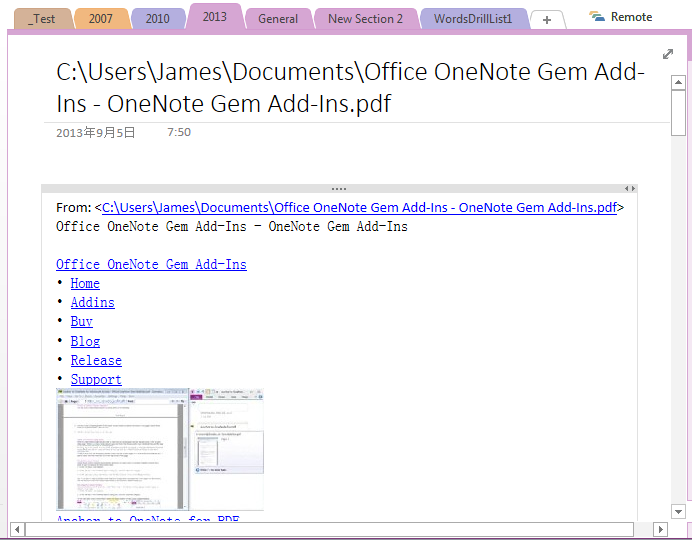Click the horizontal scrollbar thumb

point(330,529)
